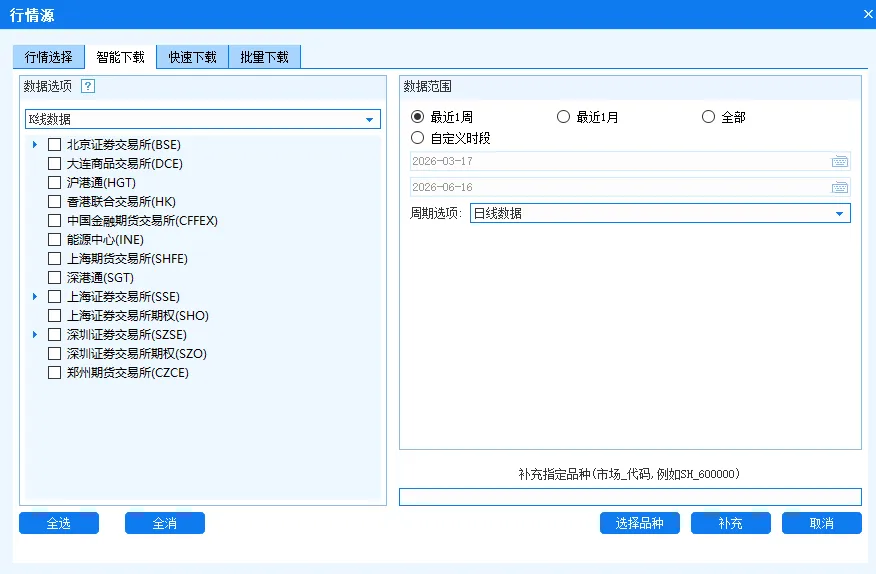
Task: Tick 大连商品交易所(DCE) checkbox
Action: click(x=54, y=164)
